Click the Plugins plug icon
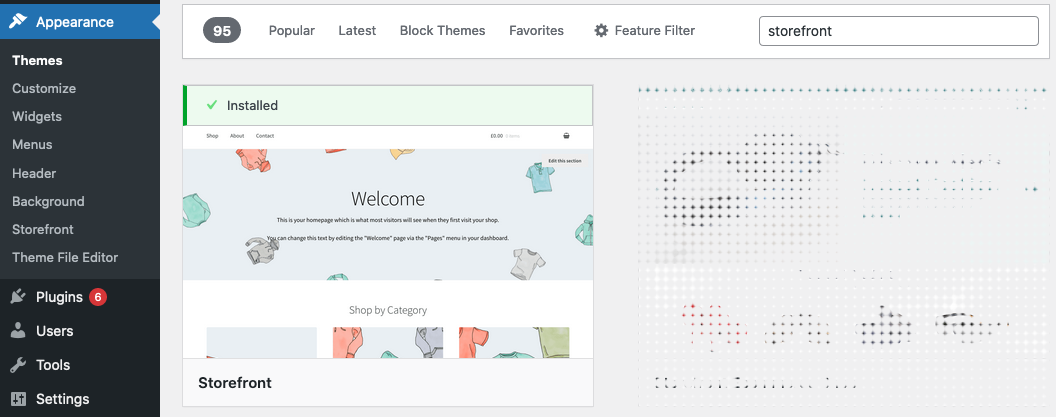 (18, 297)
